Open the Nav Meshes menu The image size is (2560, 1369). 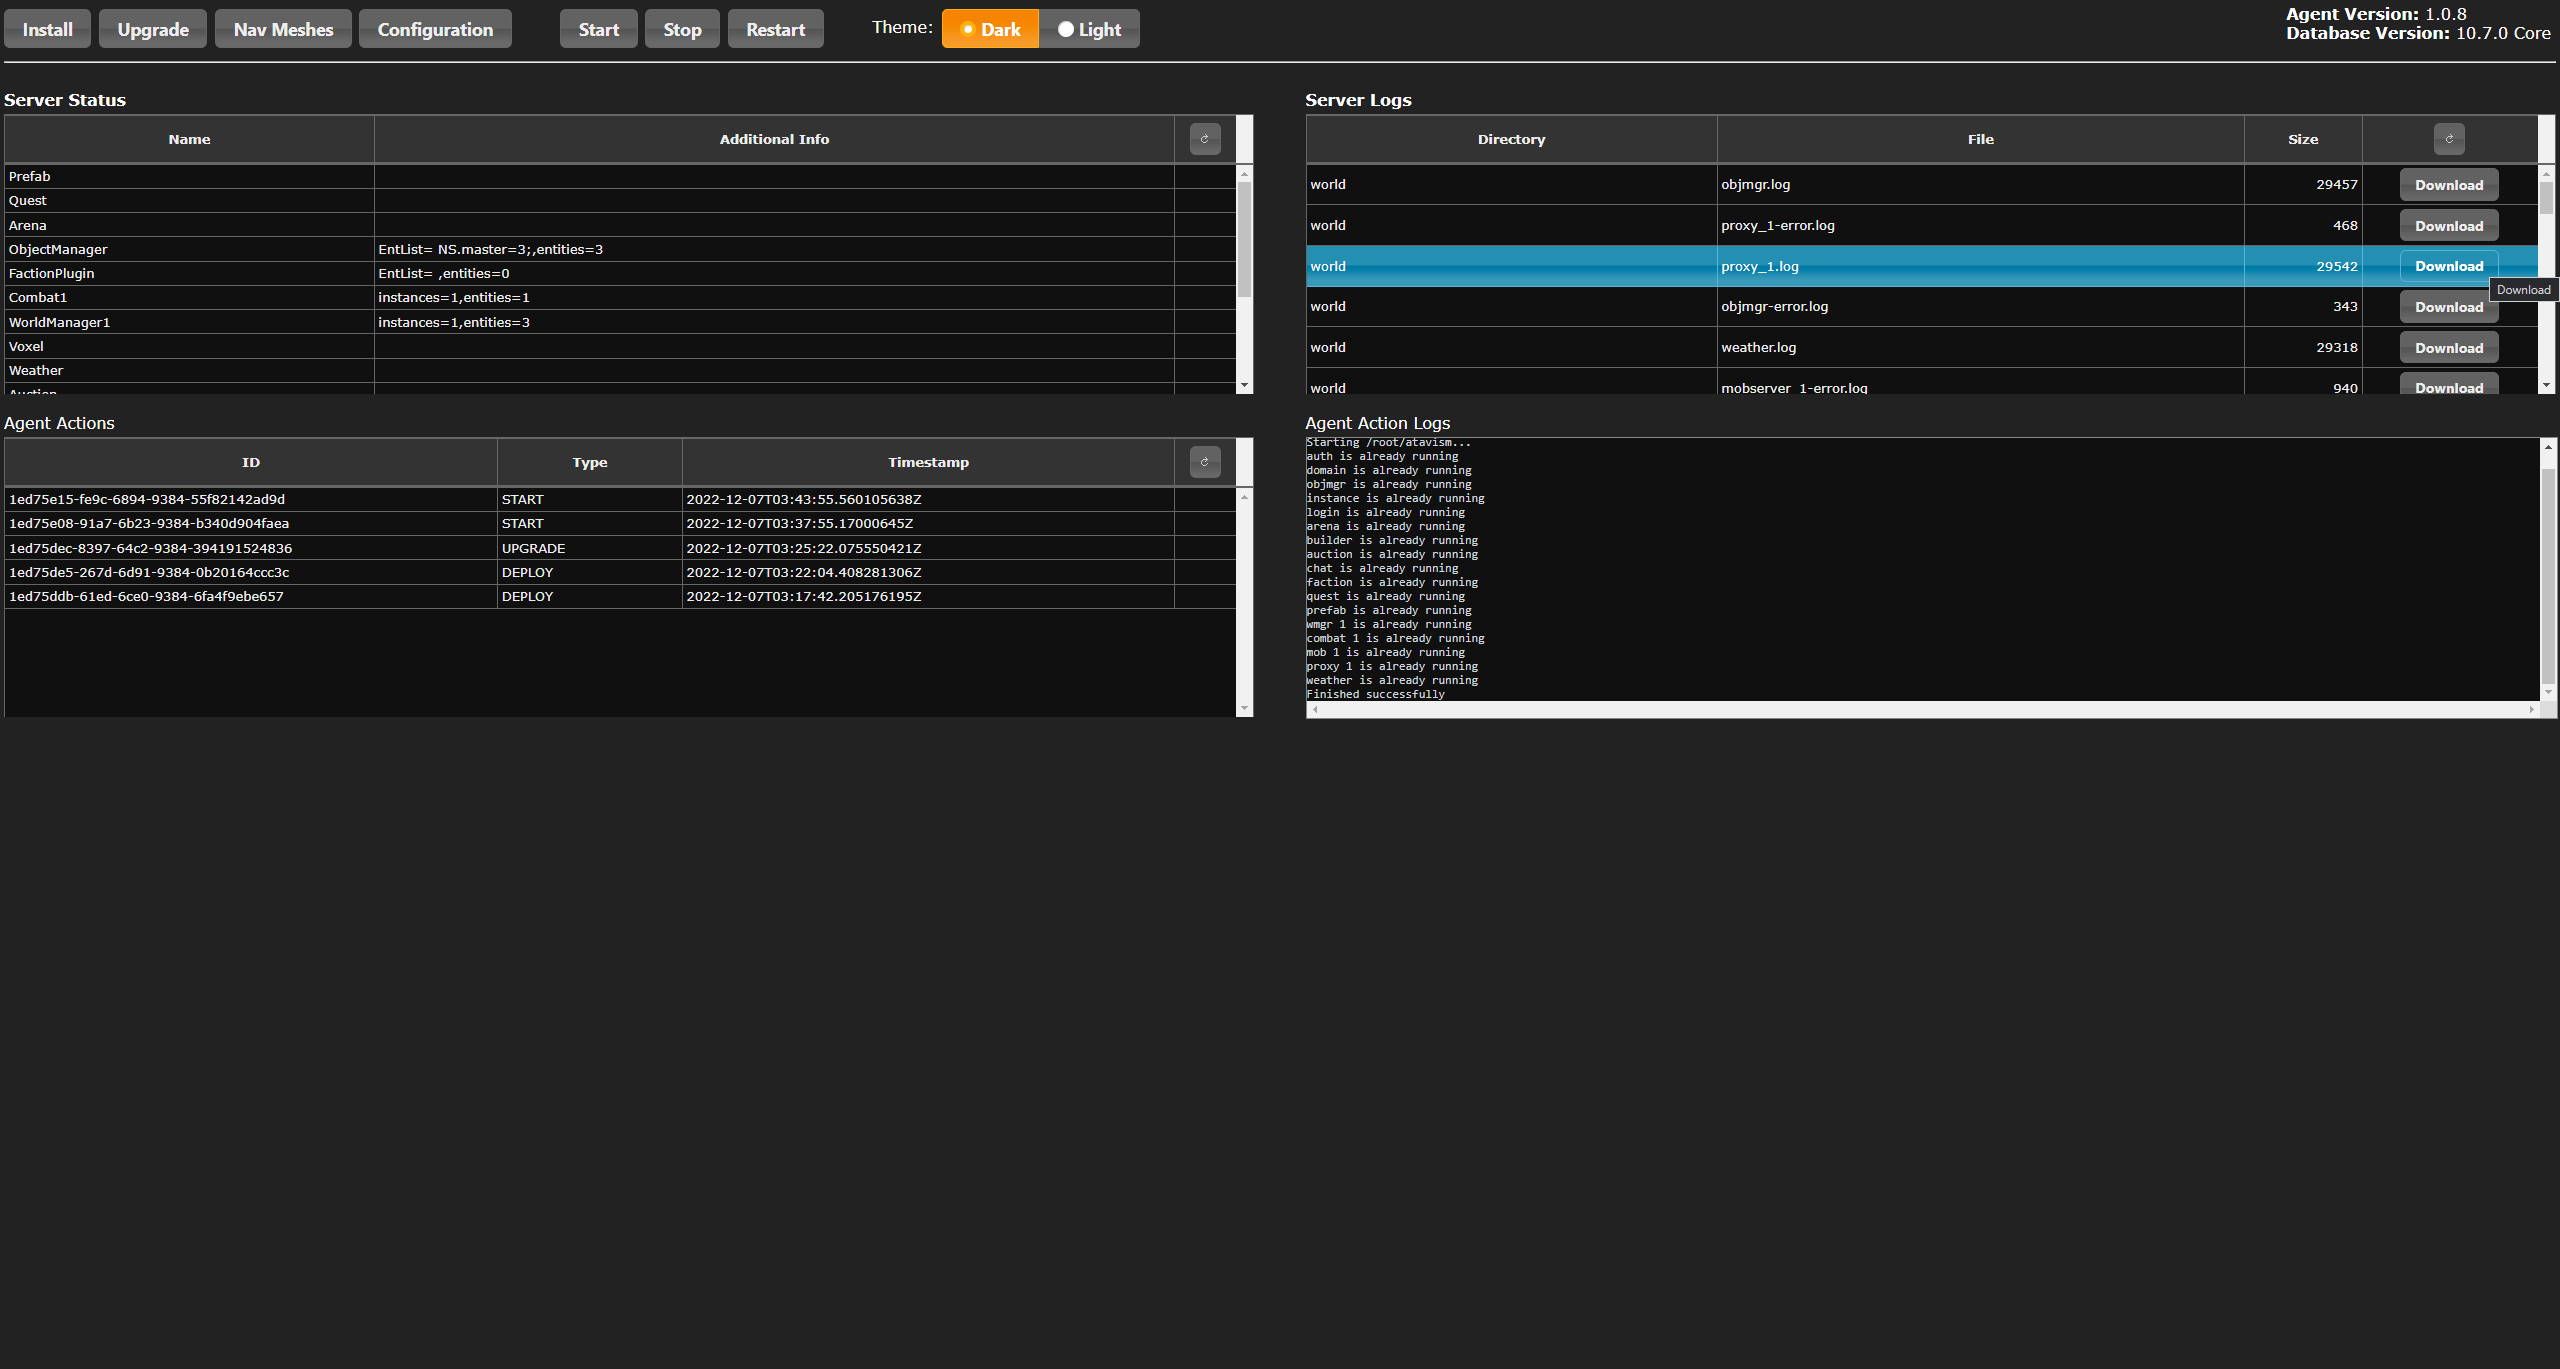coord(283,29)
